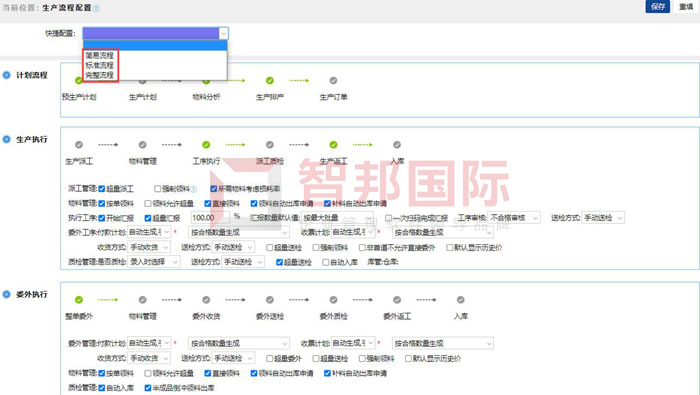The width and height of the screenshot is (700, 395).
Task: Enable 一次扫码完成汇报 checkbox
Action: (x=388, y=218)
